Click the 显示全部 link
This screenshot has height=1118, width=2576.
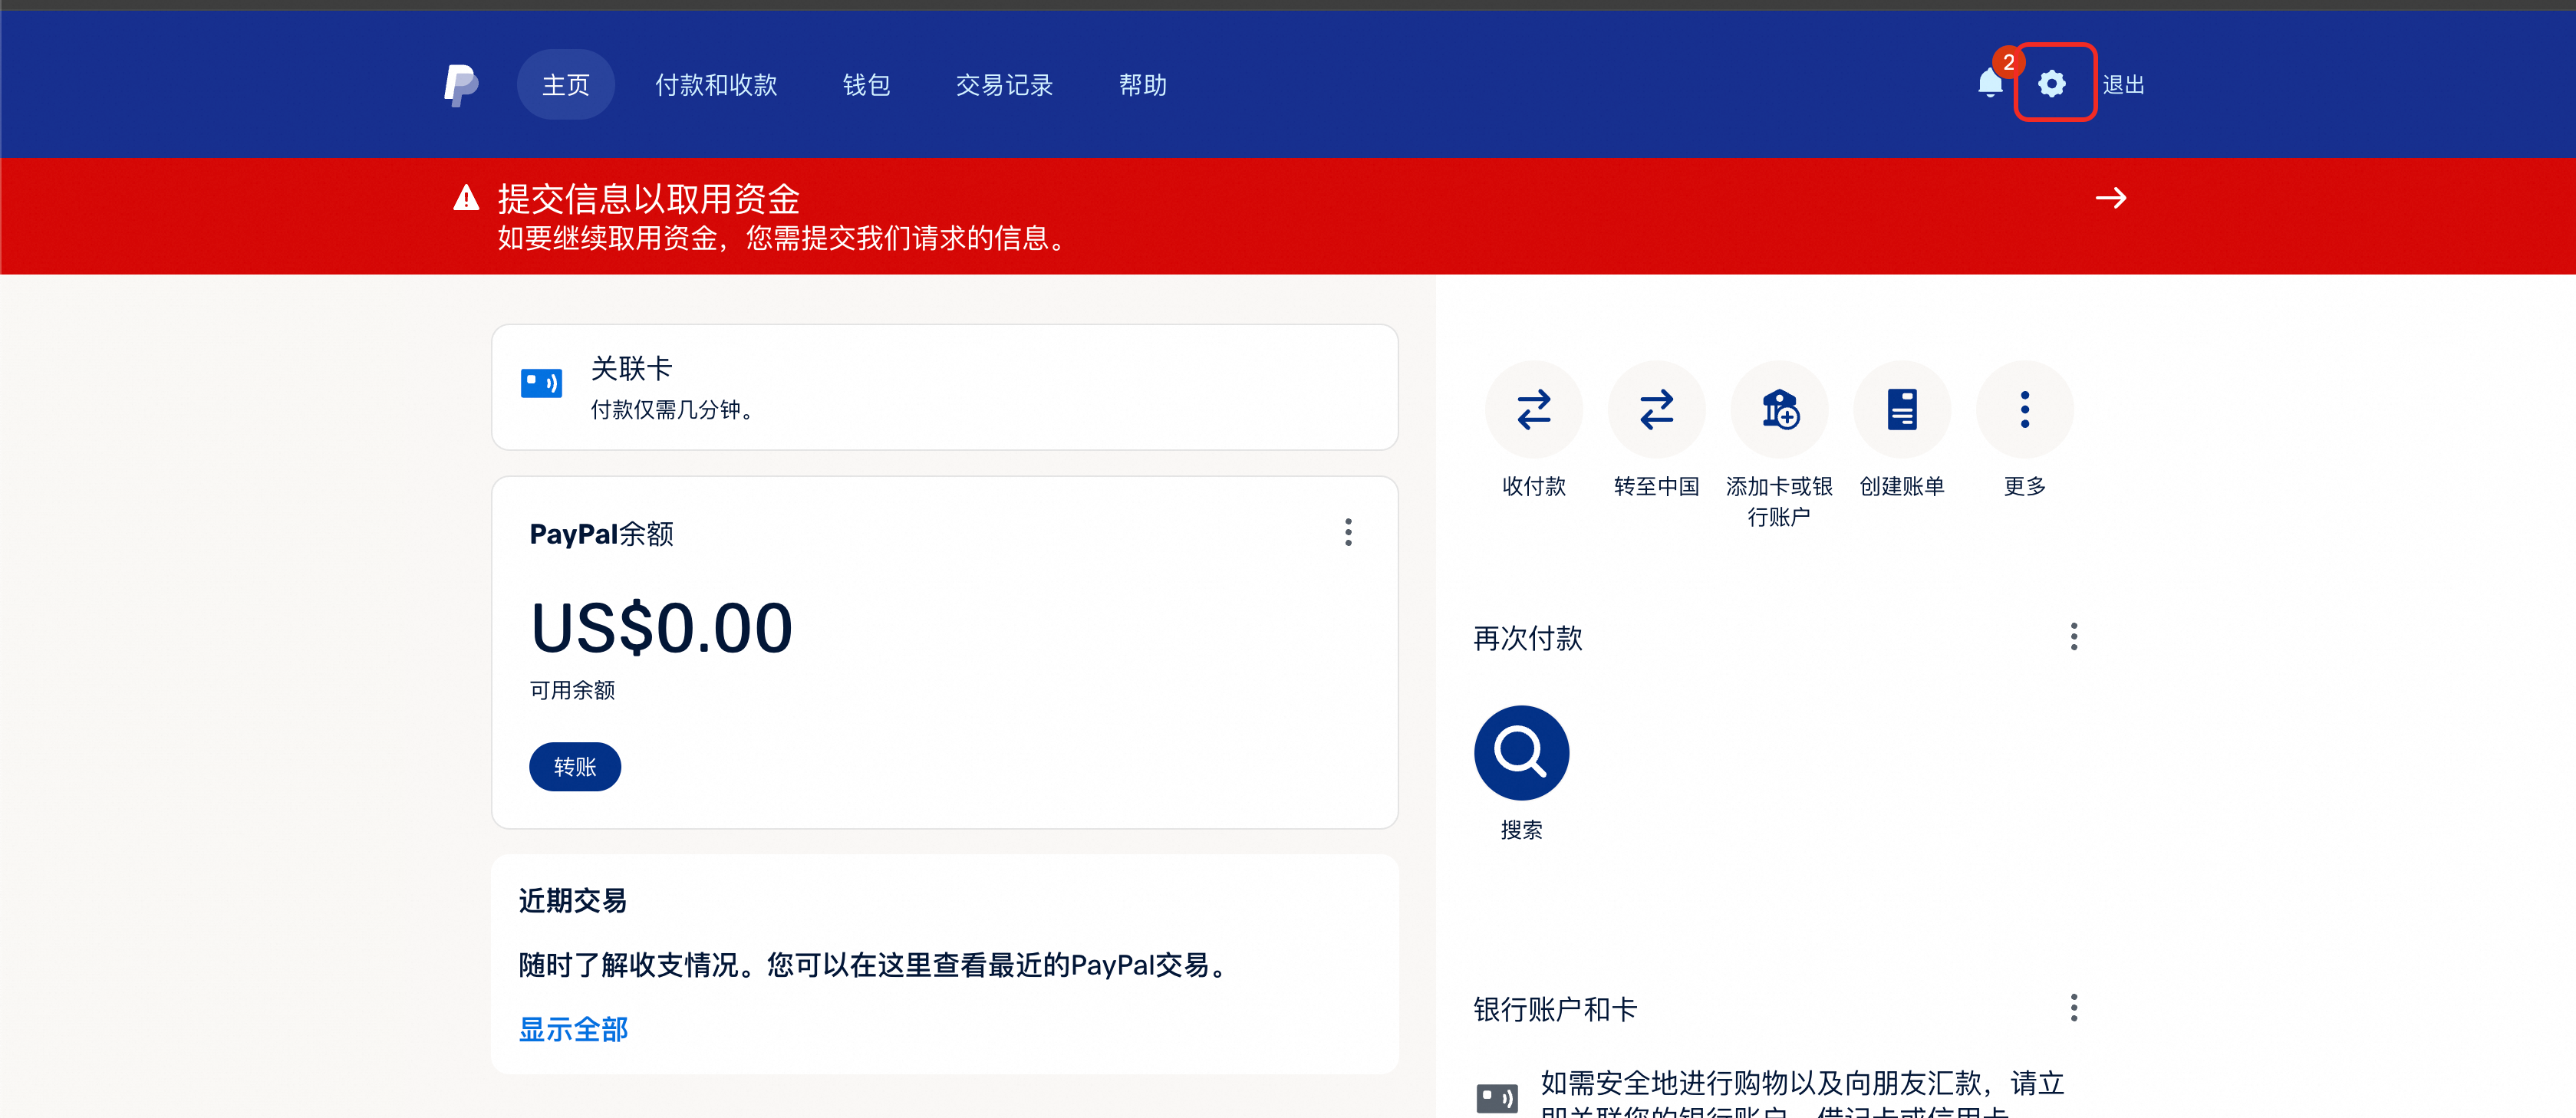573,1029
